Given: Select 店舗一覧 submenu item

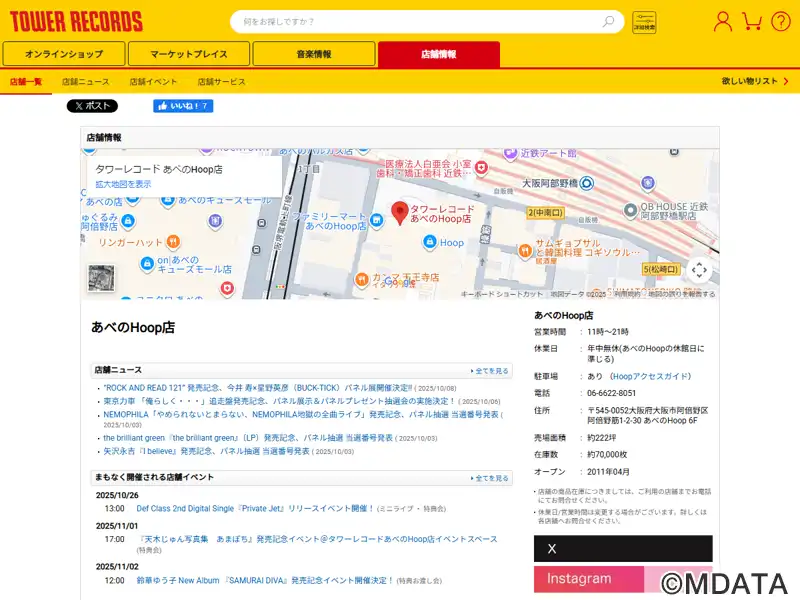Looking at the screenshot, I should point(26,82).
